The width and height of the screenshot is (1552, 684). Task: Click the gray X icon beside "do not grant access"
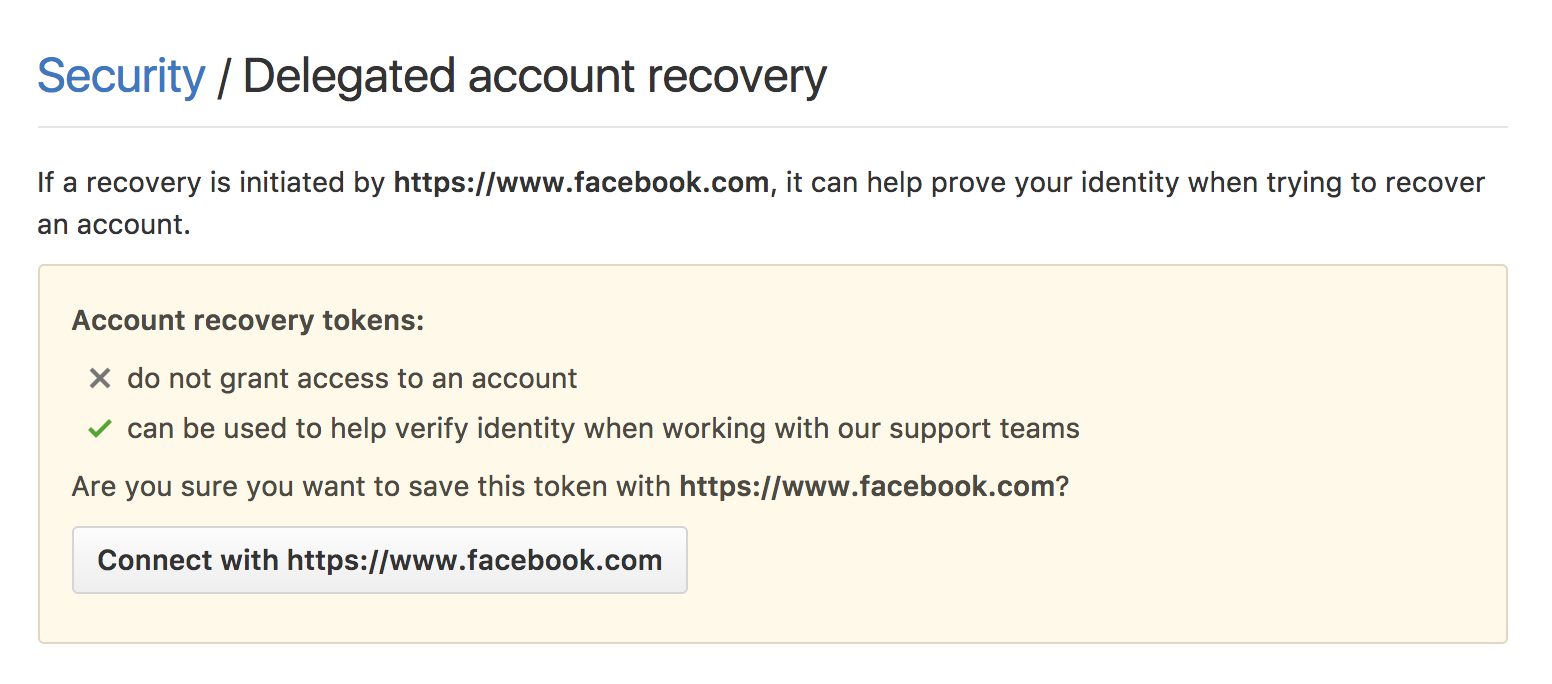pyautogui.click(x=99, y=379)
